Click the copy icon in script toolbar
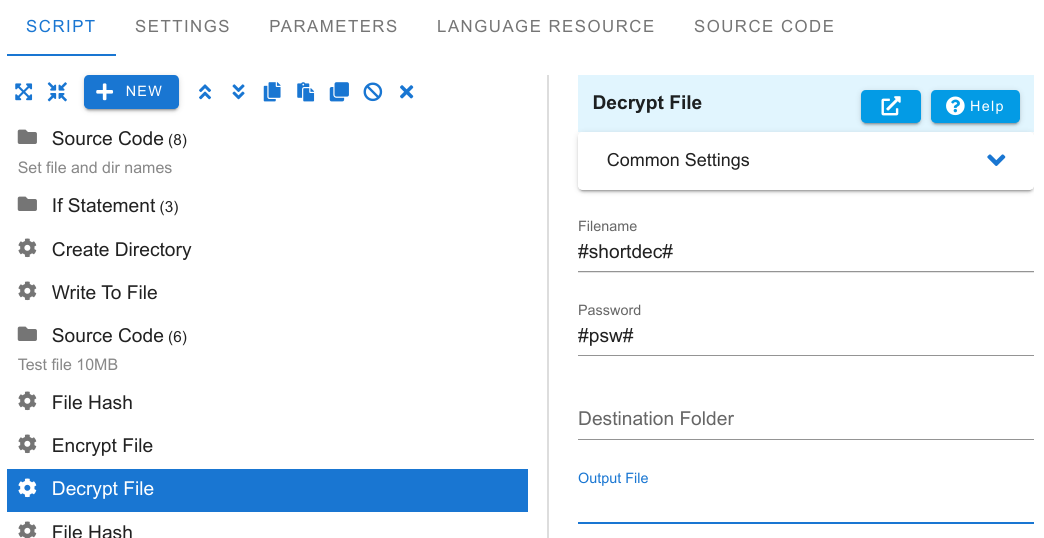Screen dimensions: 1044x538 272,92
